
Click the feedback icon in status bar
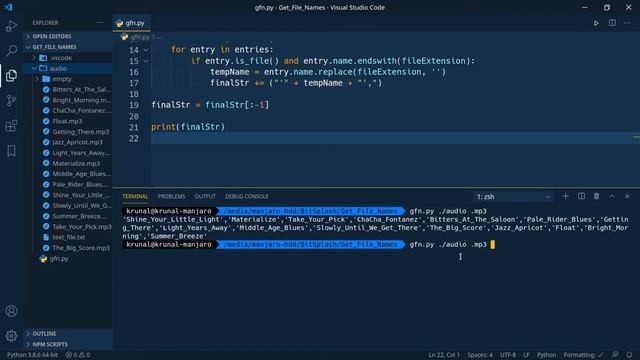coord(615,355)
